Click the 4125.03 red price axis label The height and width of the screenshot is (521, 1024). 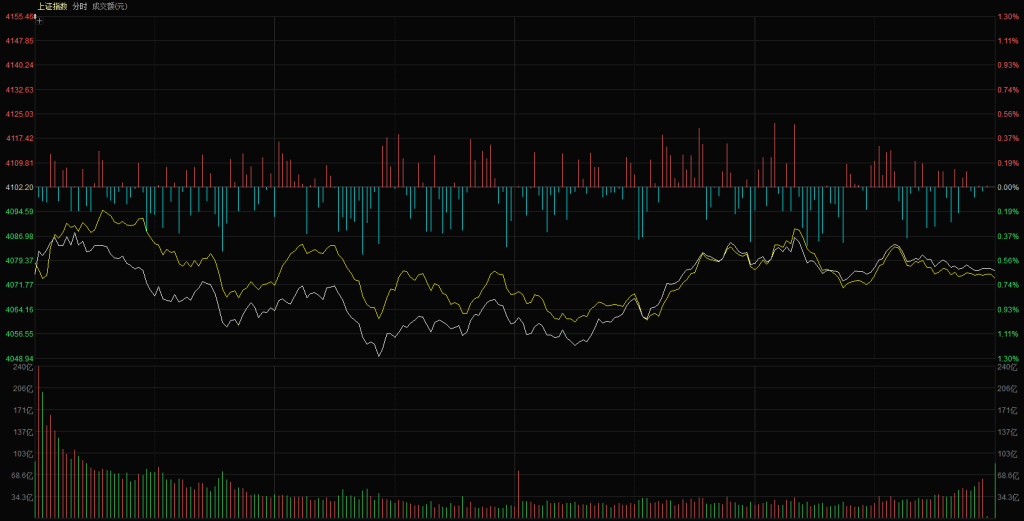[x=19, y=114]
